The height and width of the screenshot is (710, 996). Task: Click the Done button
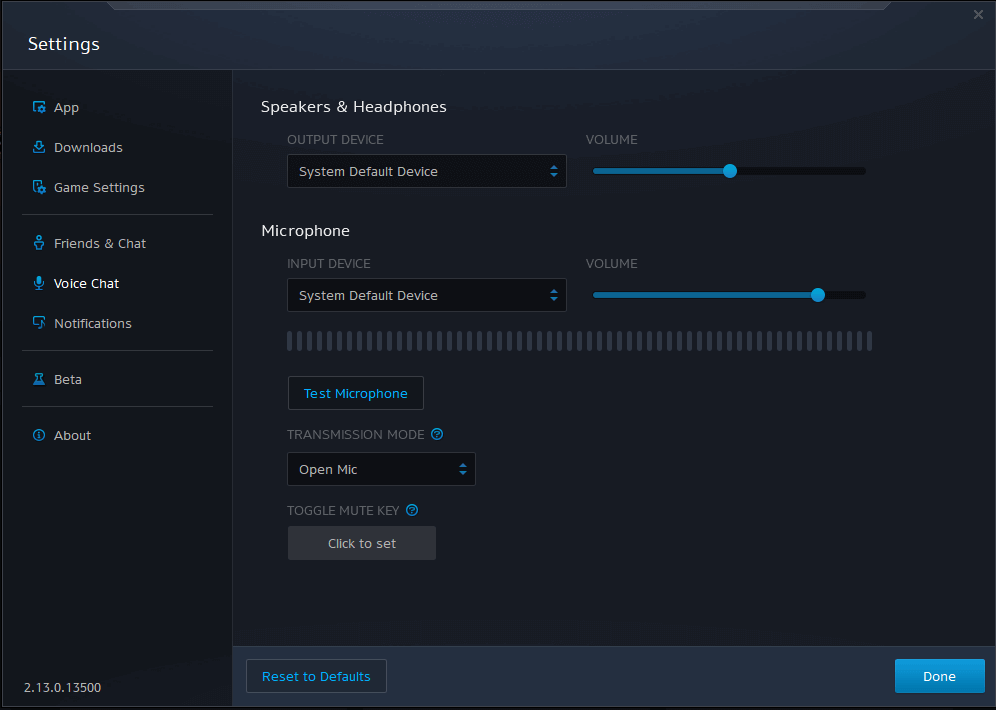click(939, 677)
